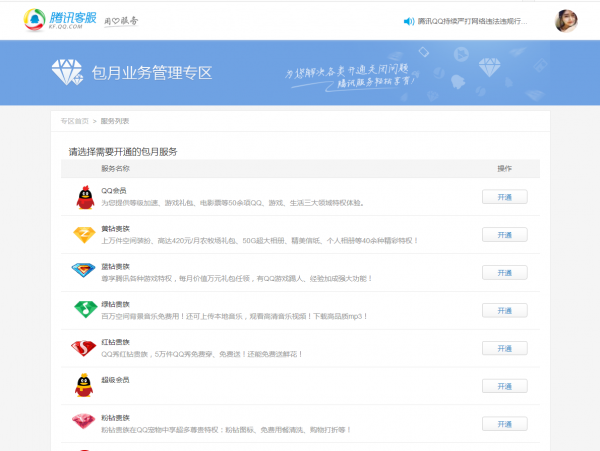The height and width of the screenshot is (451, 600).
Task: Activate 开通 for 红钻贵族
Action: tap(504, 348)
